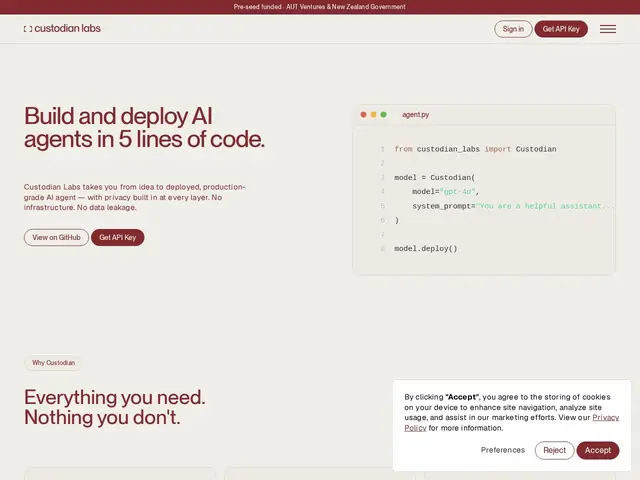Click hero Get API Key button
This screenshot has width=640, height=480.
(118, 238)
